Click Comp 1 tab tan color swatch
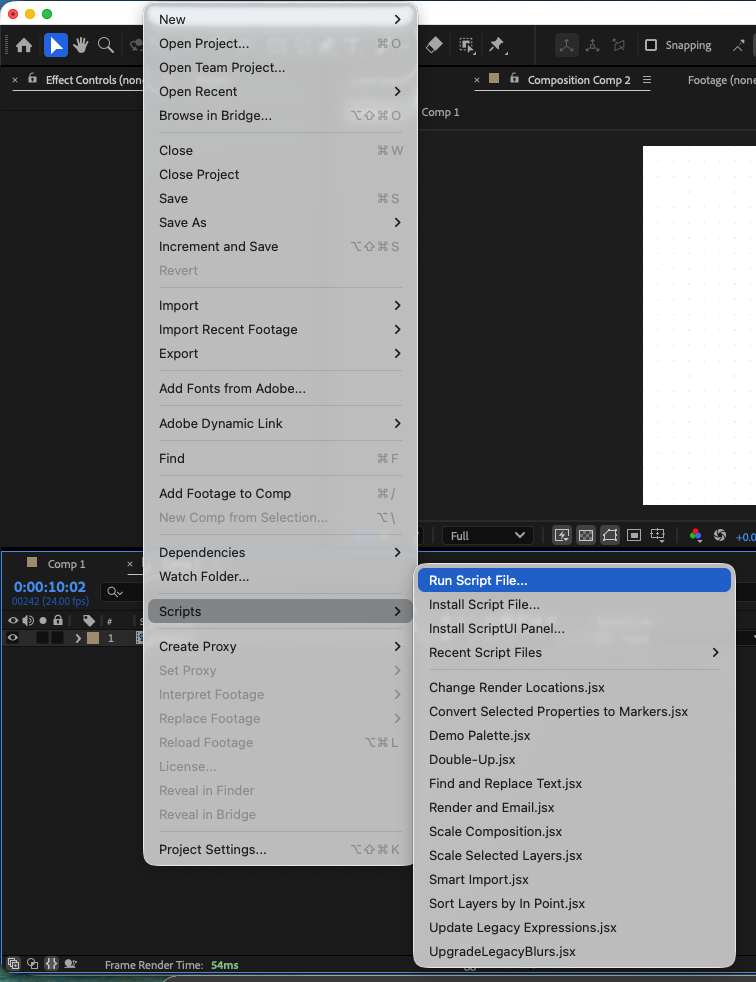The height and width of the screenshot is (982, 756). [32, 562]
